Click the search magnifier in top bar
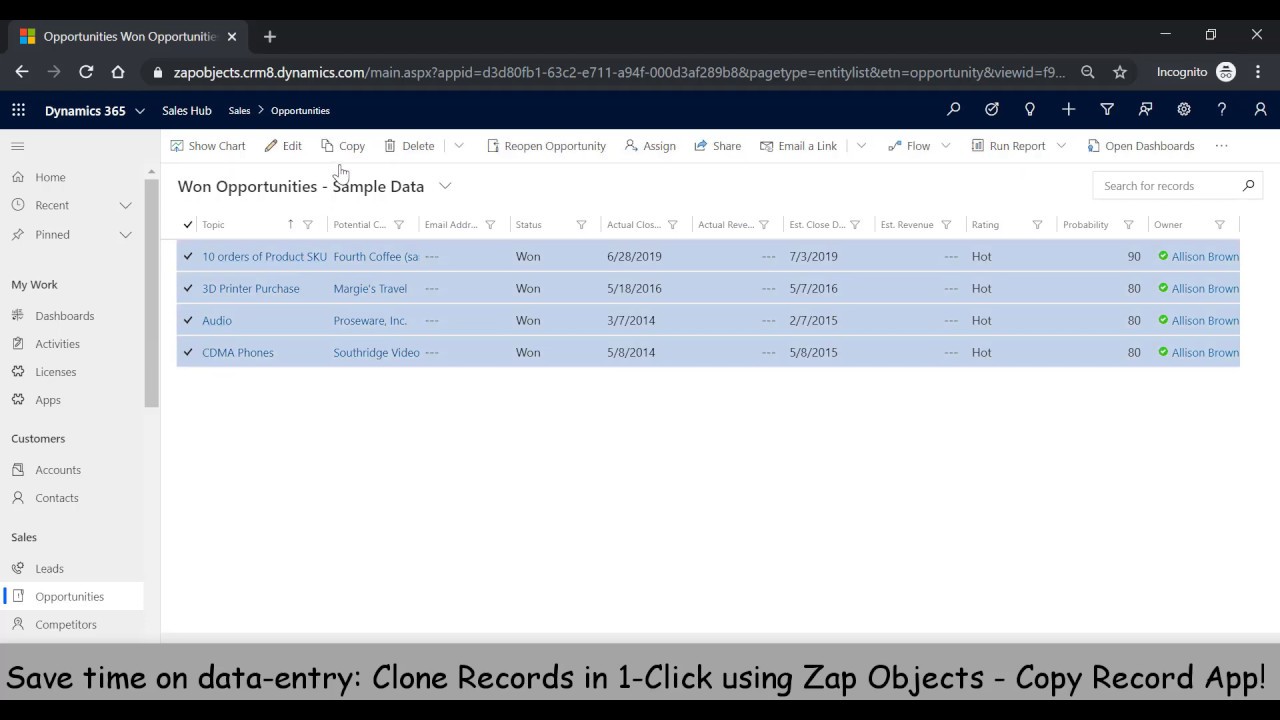The width and height of the screenshot is (1280, 720). (953, 109)
